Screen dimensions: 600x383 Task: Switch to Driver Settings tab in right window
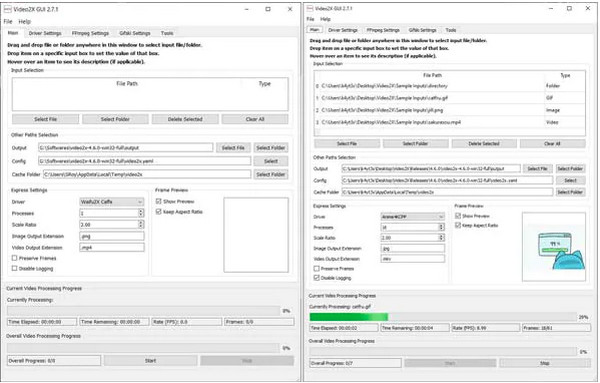pyautogui.click(x=342, y=30)
